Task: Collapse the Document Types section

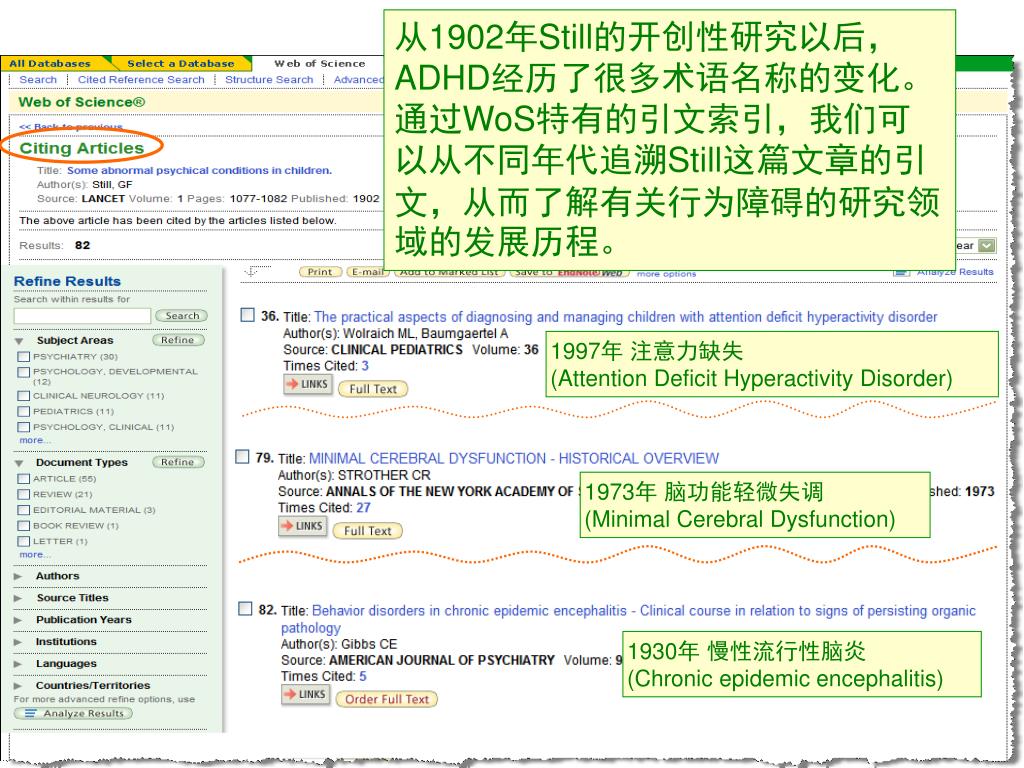Action: (19, 463)
